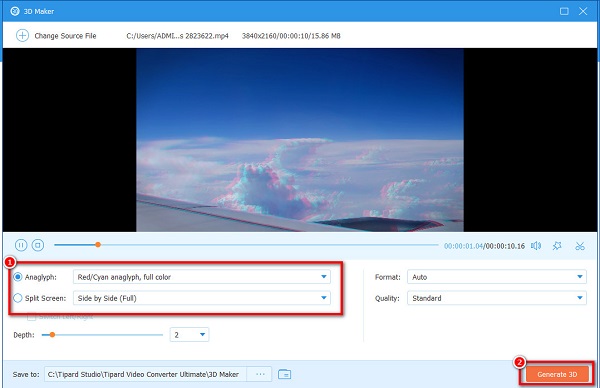This screenshot has width=600, height=388.
Task: Browse save path with three-dots button
Action: 260,374
